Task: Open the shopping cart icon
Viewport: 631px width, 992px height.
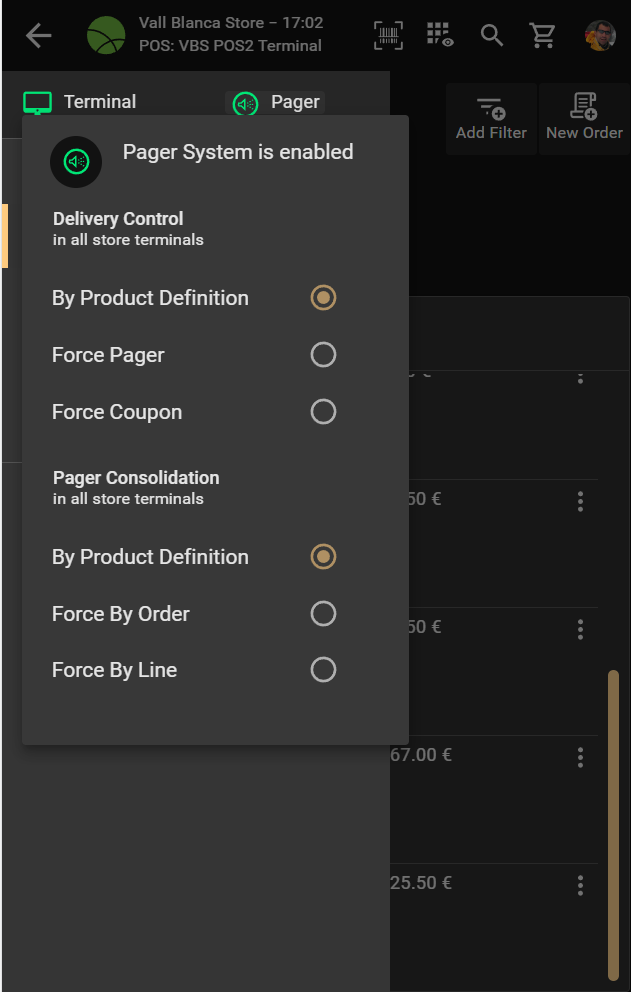Action: (x=543, y=36)
